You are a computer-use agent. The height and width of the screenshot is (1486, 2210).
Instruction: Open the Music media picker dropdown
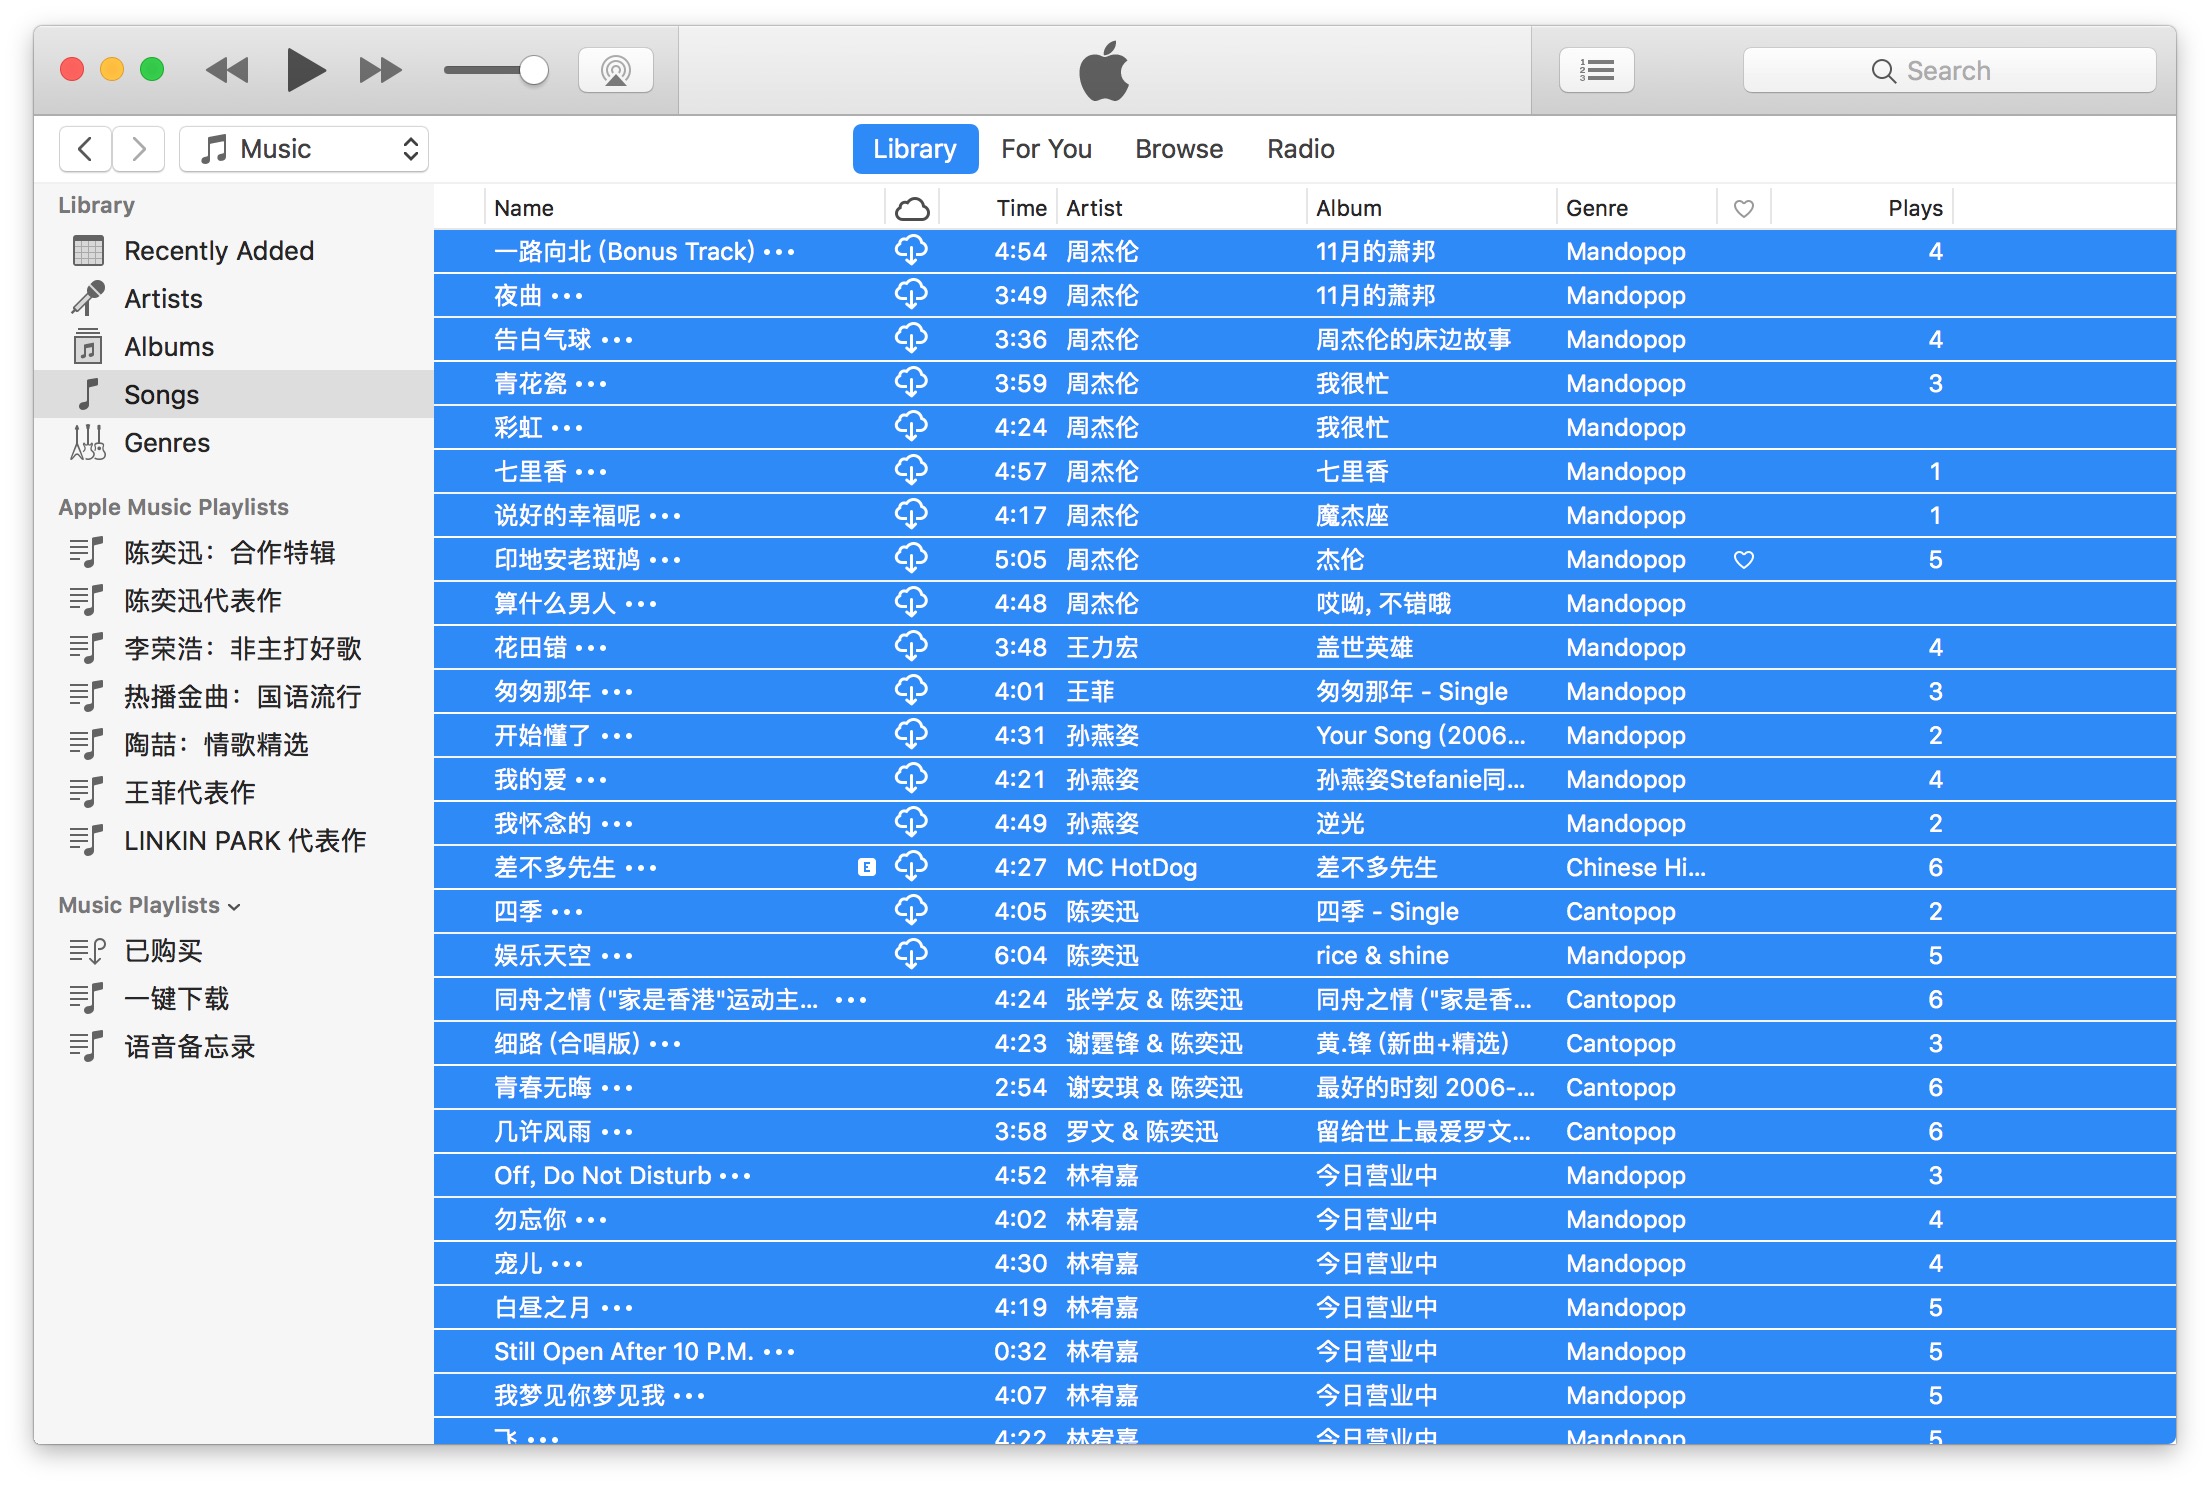[303, 148]
